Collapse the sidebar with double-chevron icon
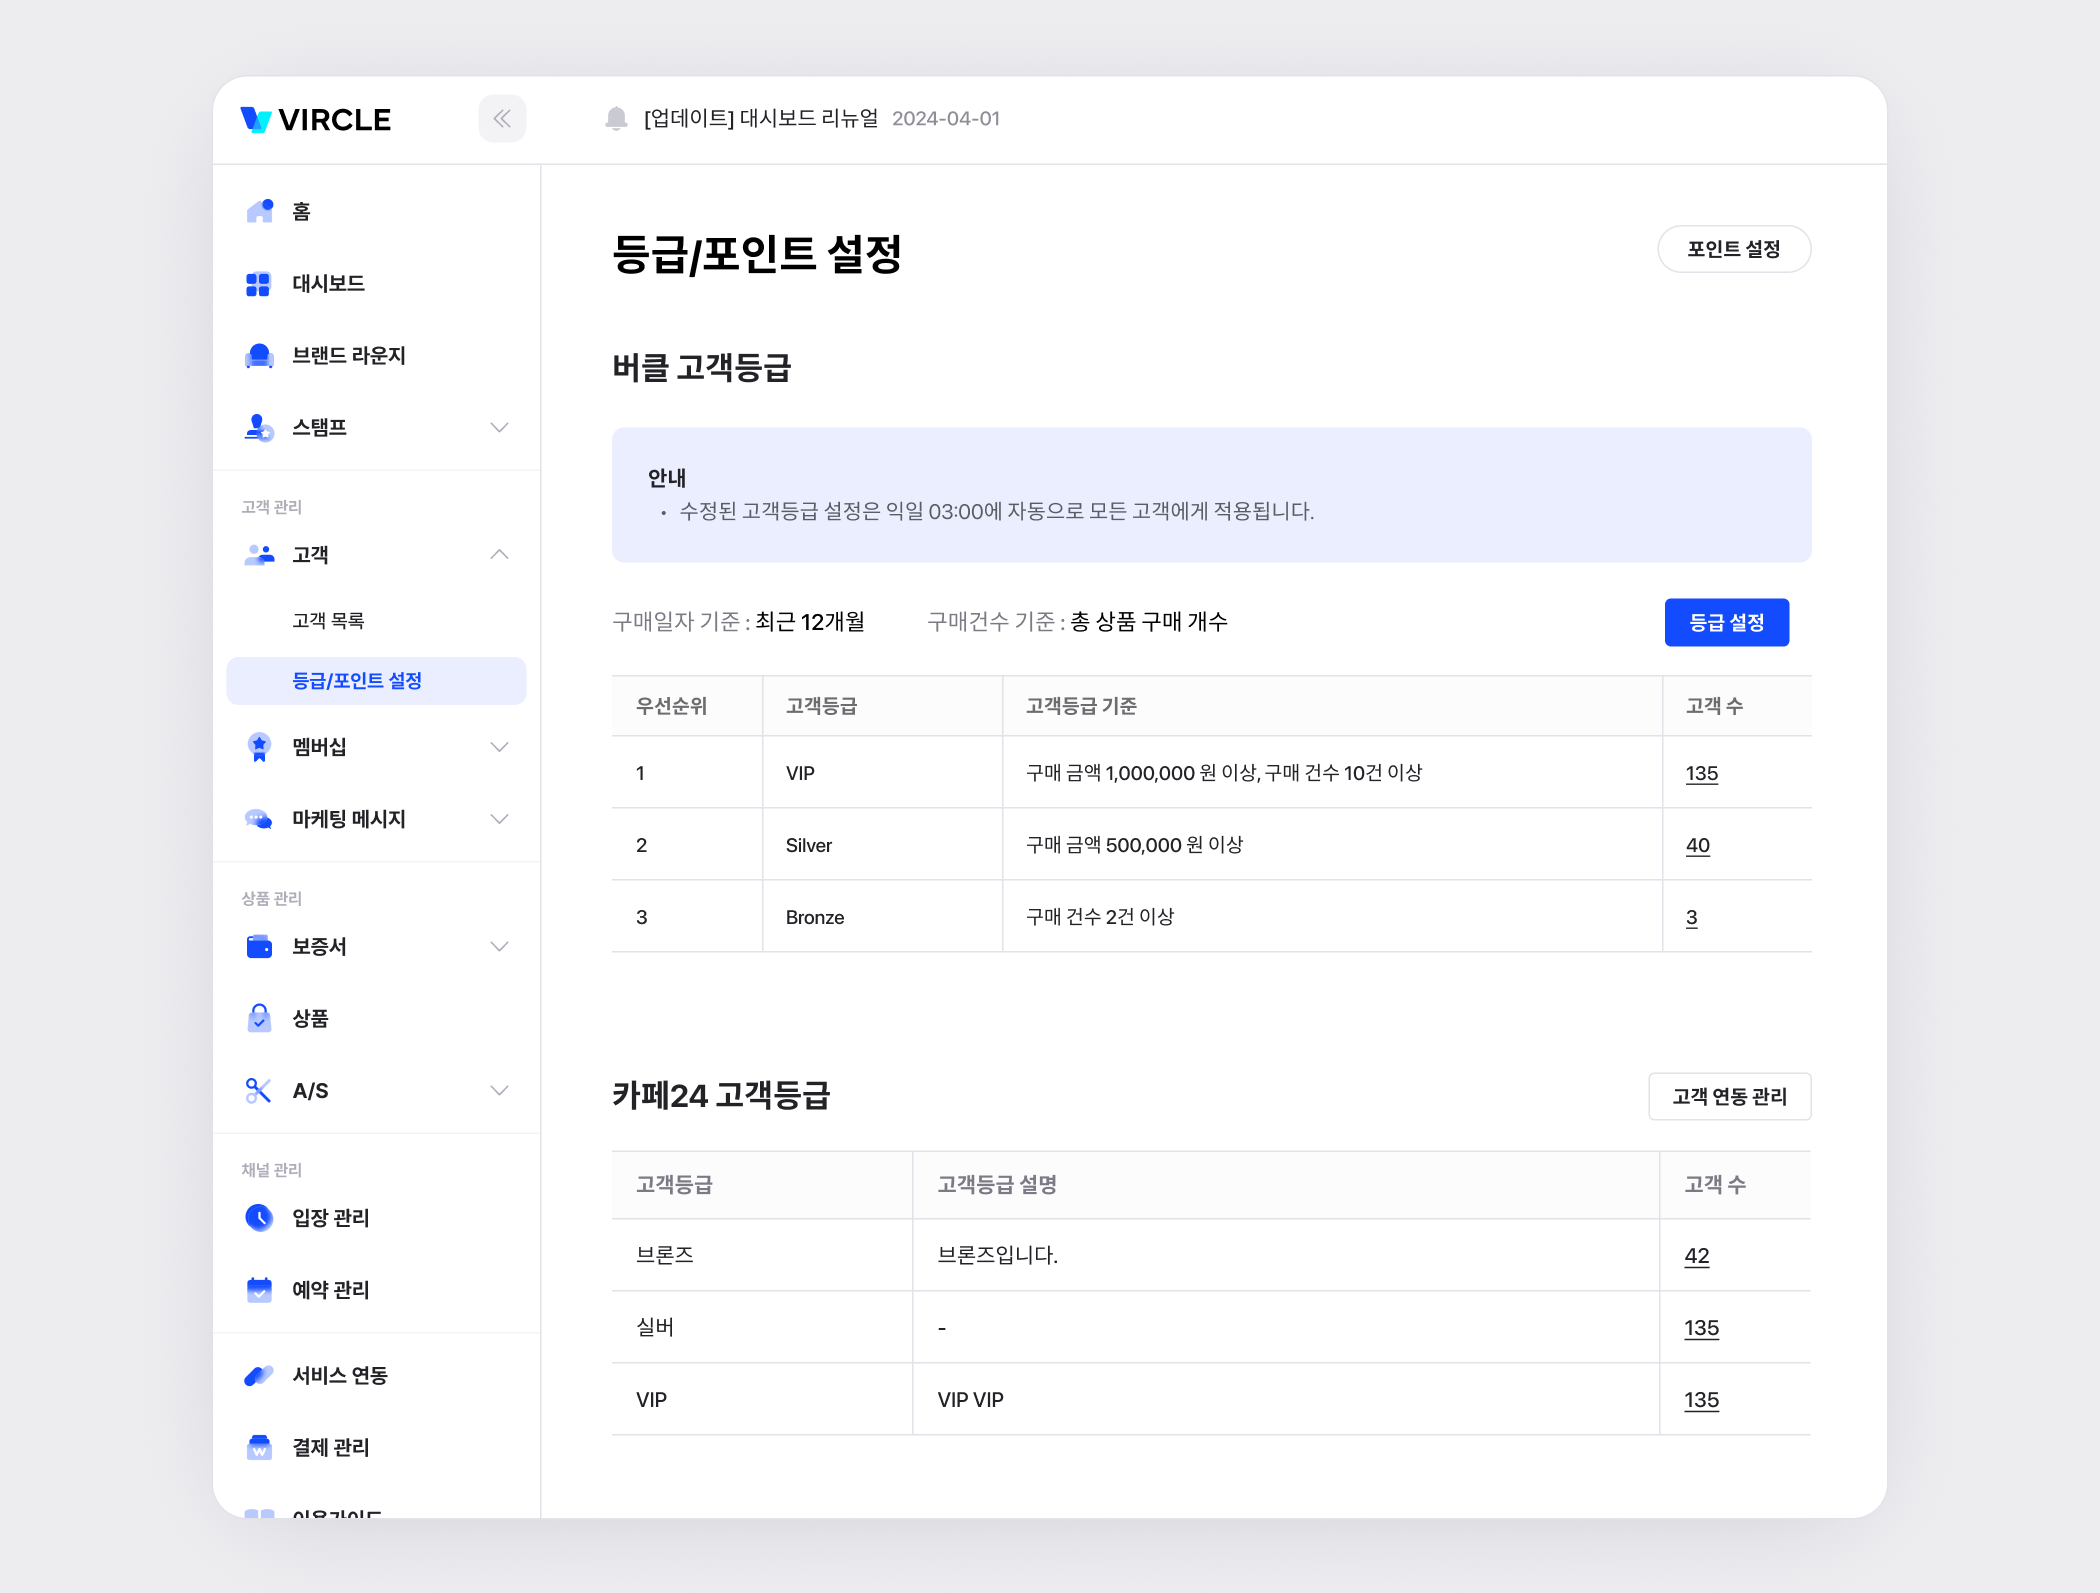The width and height of the screenshot is (2100, 1593). point(502,119)
